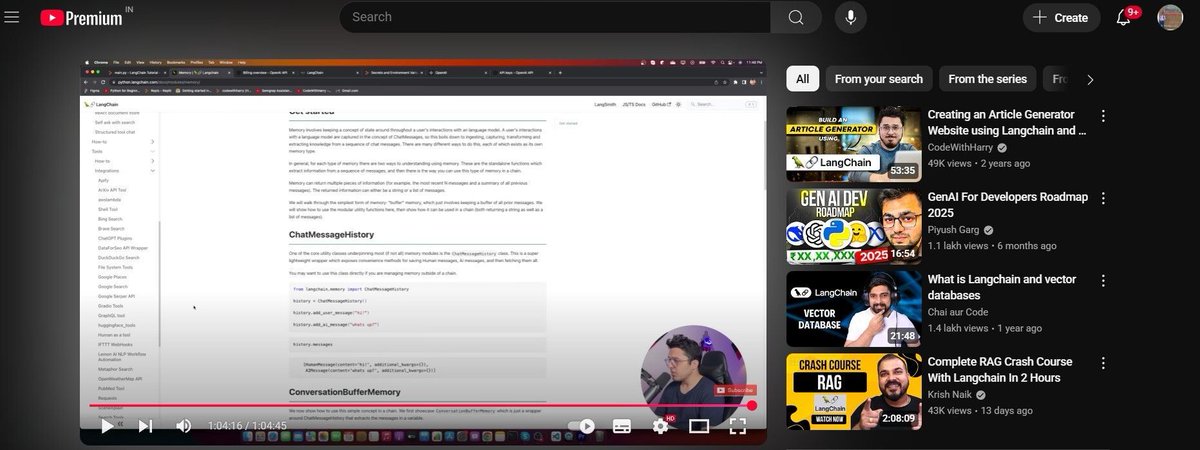Viewport: 1200px width, 450px height.
Task: Mute the video volume speaker icon
Action: pyautogui.click(x=184, y=425)
